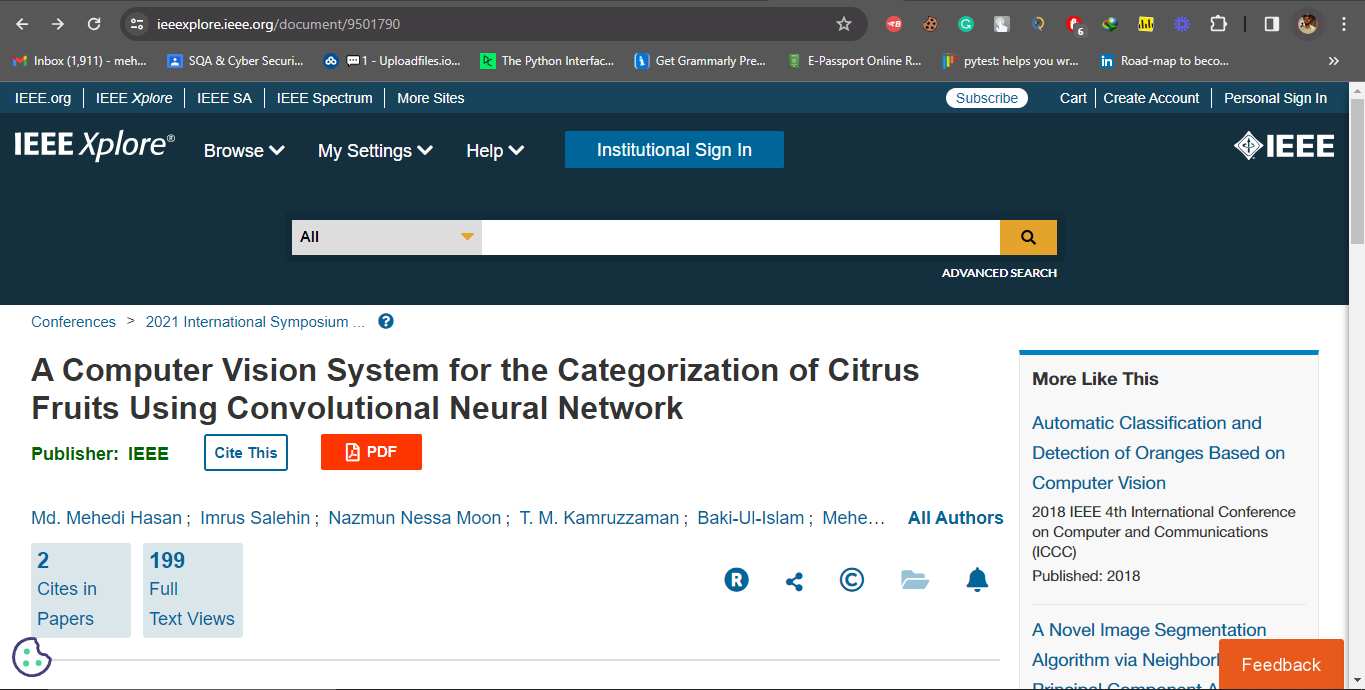This screenshot has width=1365, height=690.
Task: Open the All search scope dropdown
Action: [387, 237]
